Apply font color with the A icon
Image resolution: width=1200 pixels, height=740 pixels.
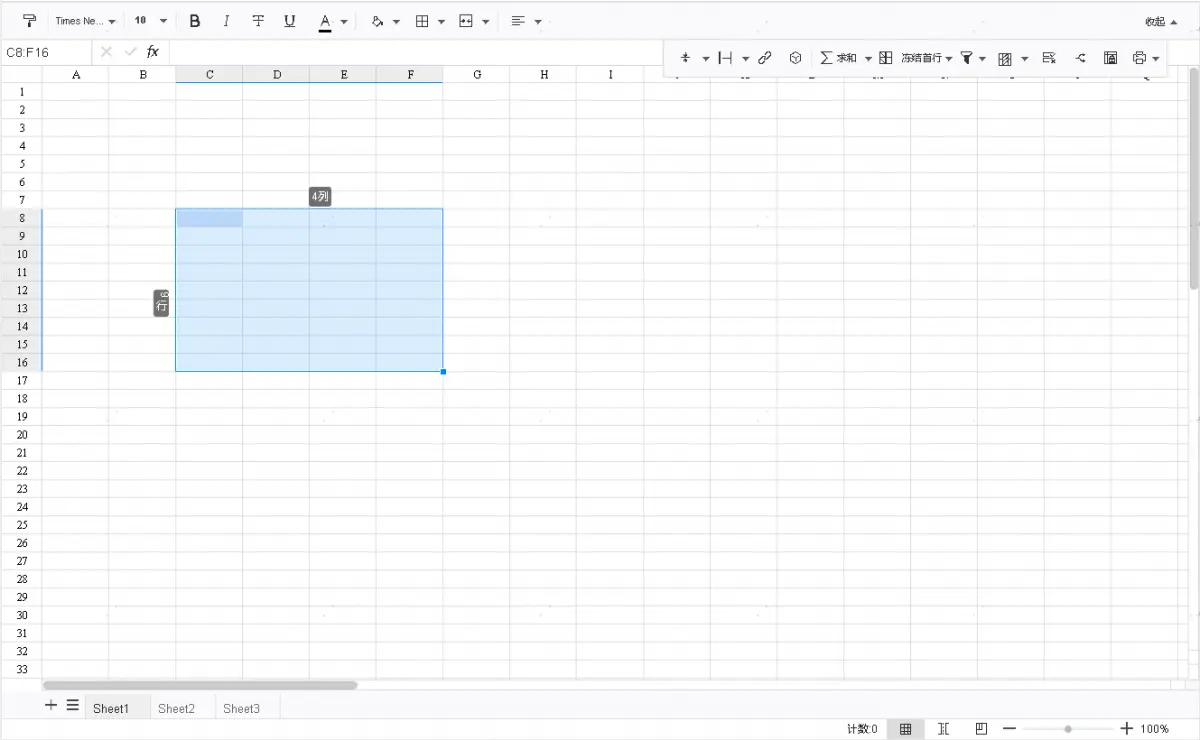tap(325, 21)
